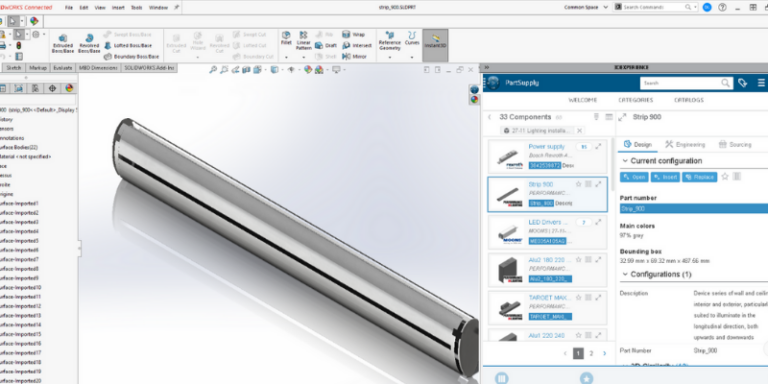The image size is (768, 384).
Task: Toggle favorite star next to Replace button
Action: (725, 177)
